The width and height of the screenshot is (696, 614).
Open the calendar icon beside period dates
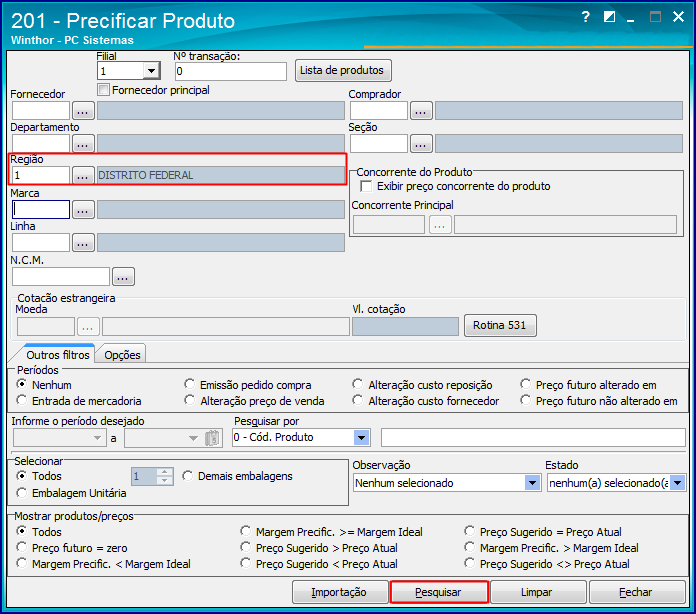point(213,438)
